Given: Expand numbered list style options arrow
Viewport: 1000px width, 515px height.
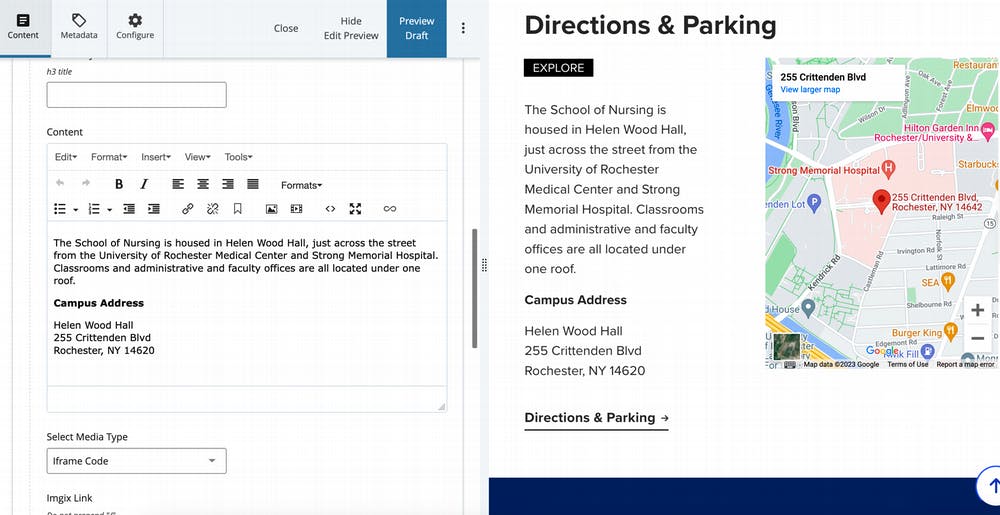Looking at the screenshot, I should click(110, 209).
